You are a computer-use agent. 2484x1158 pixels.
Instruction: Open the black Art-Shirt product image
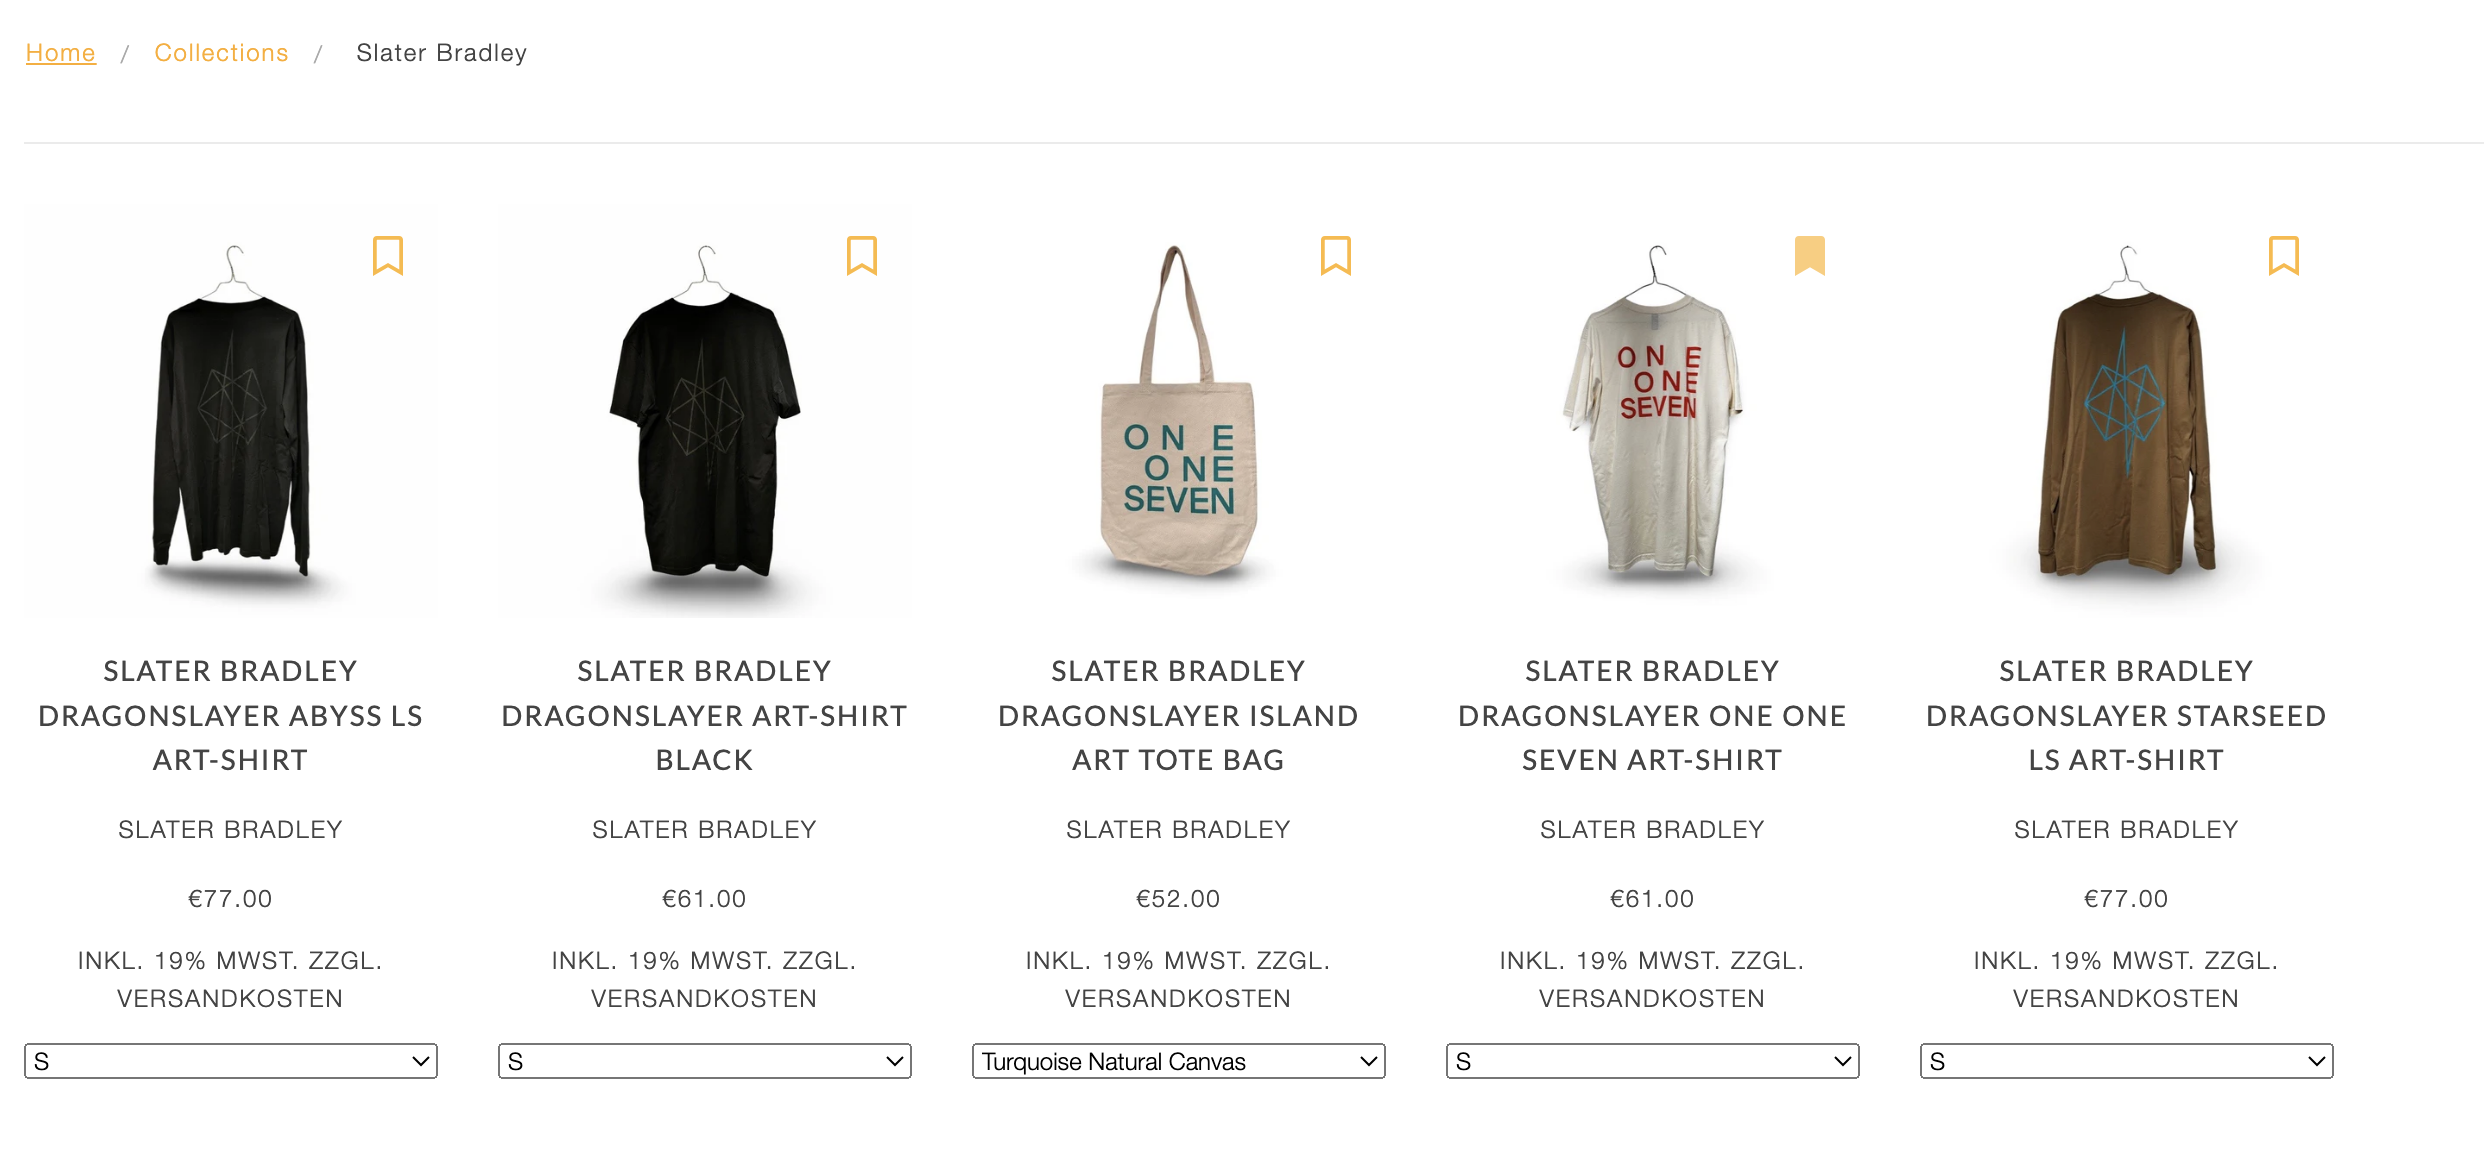[x=705, y=420]
